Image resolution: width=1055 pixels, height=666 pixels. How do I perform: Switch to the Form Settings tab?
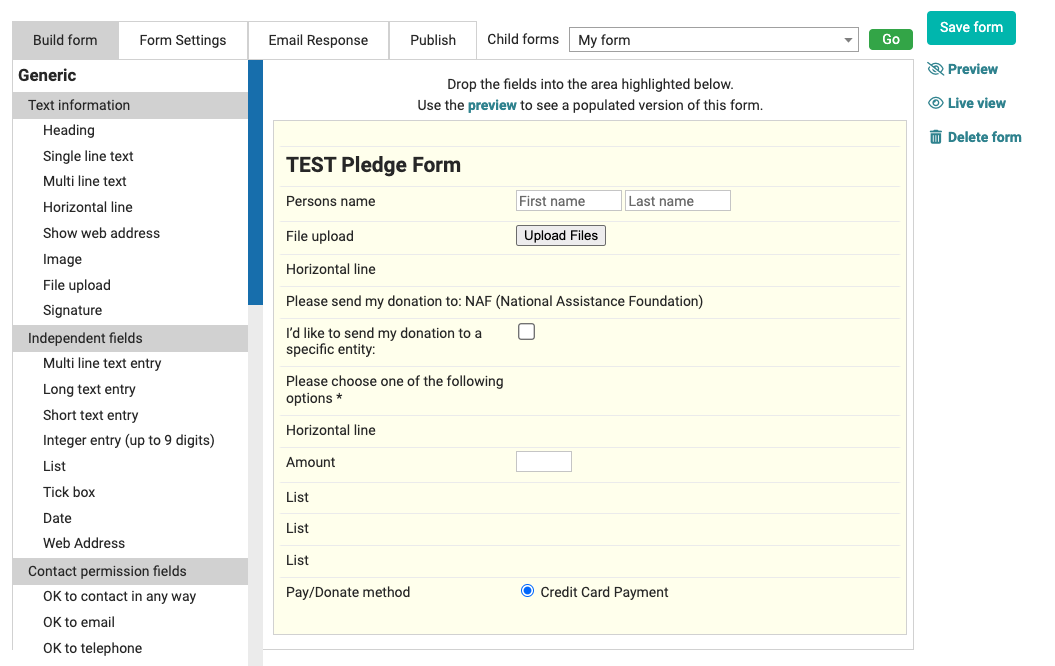(x=183, y=40)
